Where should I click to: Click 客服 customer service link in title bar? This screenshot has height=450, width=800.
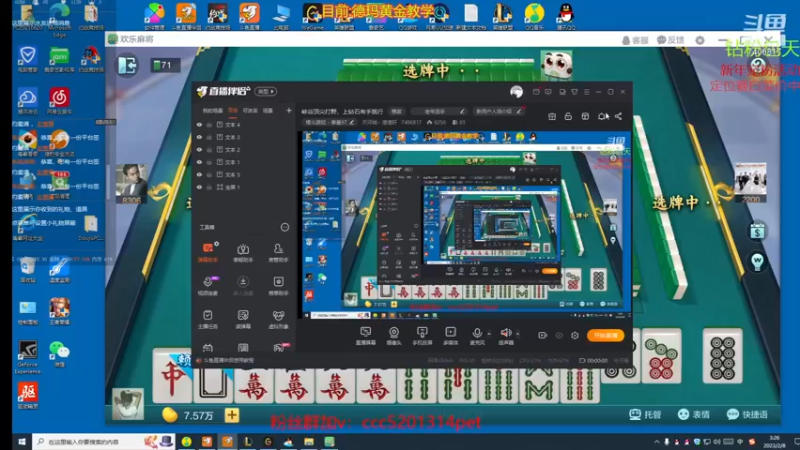click(635, 40)
